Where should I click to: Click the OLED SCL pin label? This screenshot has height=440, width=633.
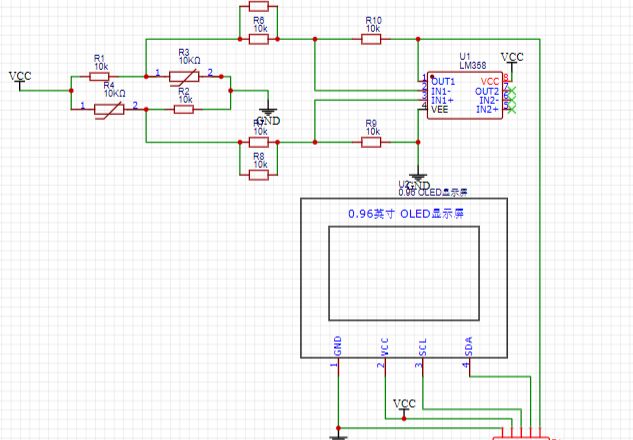click(x=422, y=347)
